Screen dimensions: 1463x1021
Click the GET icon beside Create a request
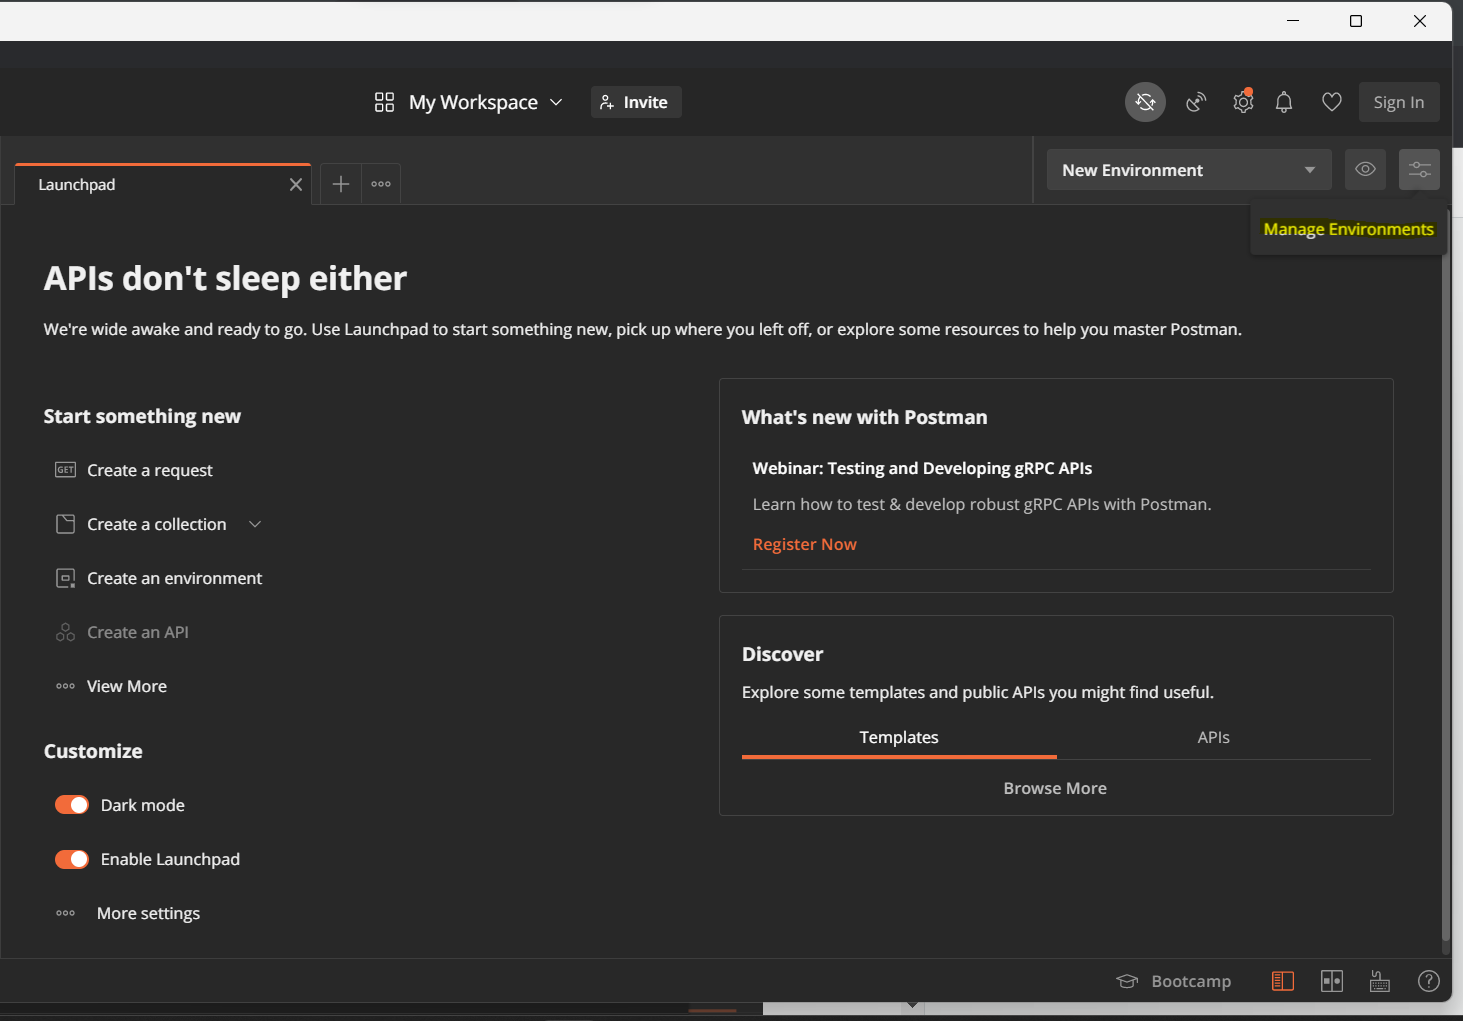coord(65,470)
